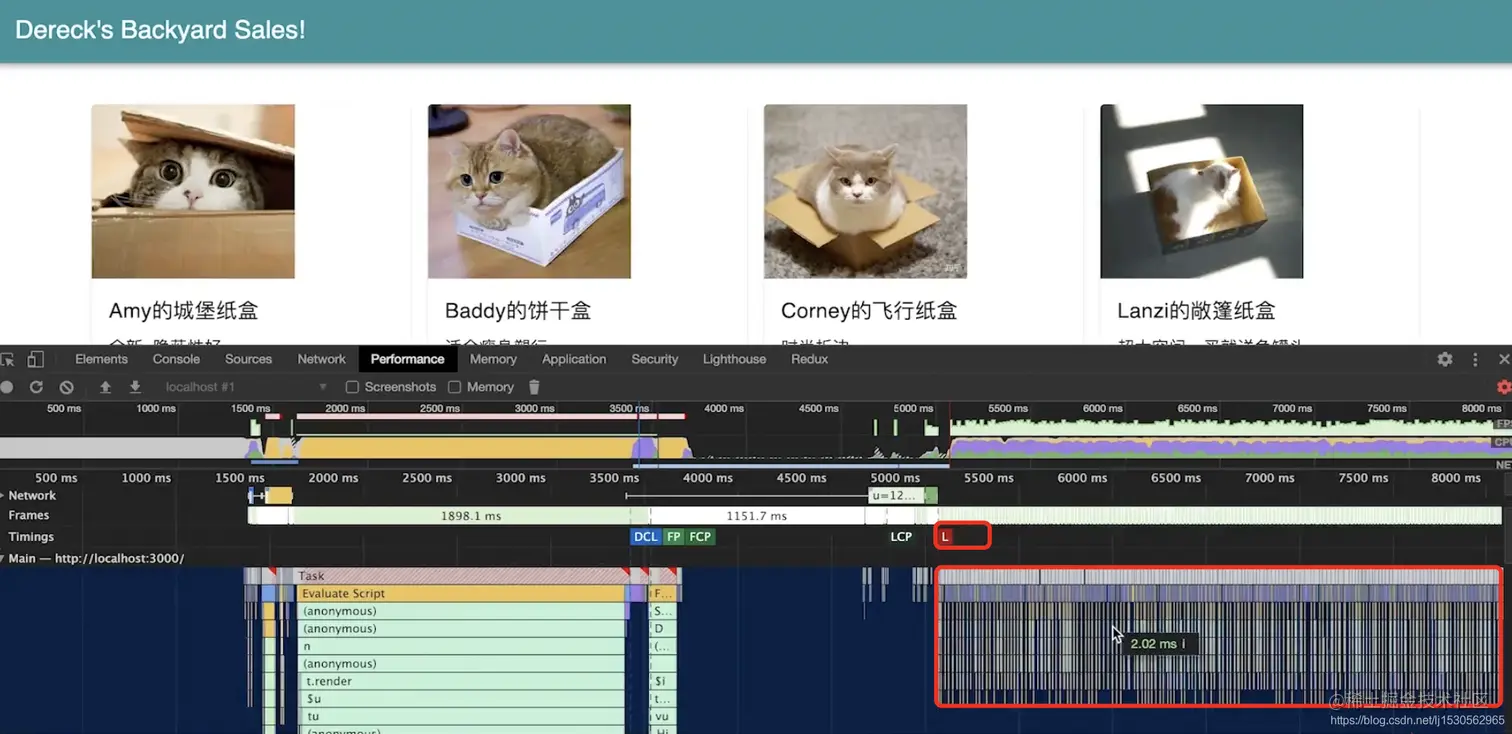Click the red L load marker
The width and height of the screenshot is (1512, 734).
click(x=945, y=537)
